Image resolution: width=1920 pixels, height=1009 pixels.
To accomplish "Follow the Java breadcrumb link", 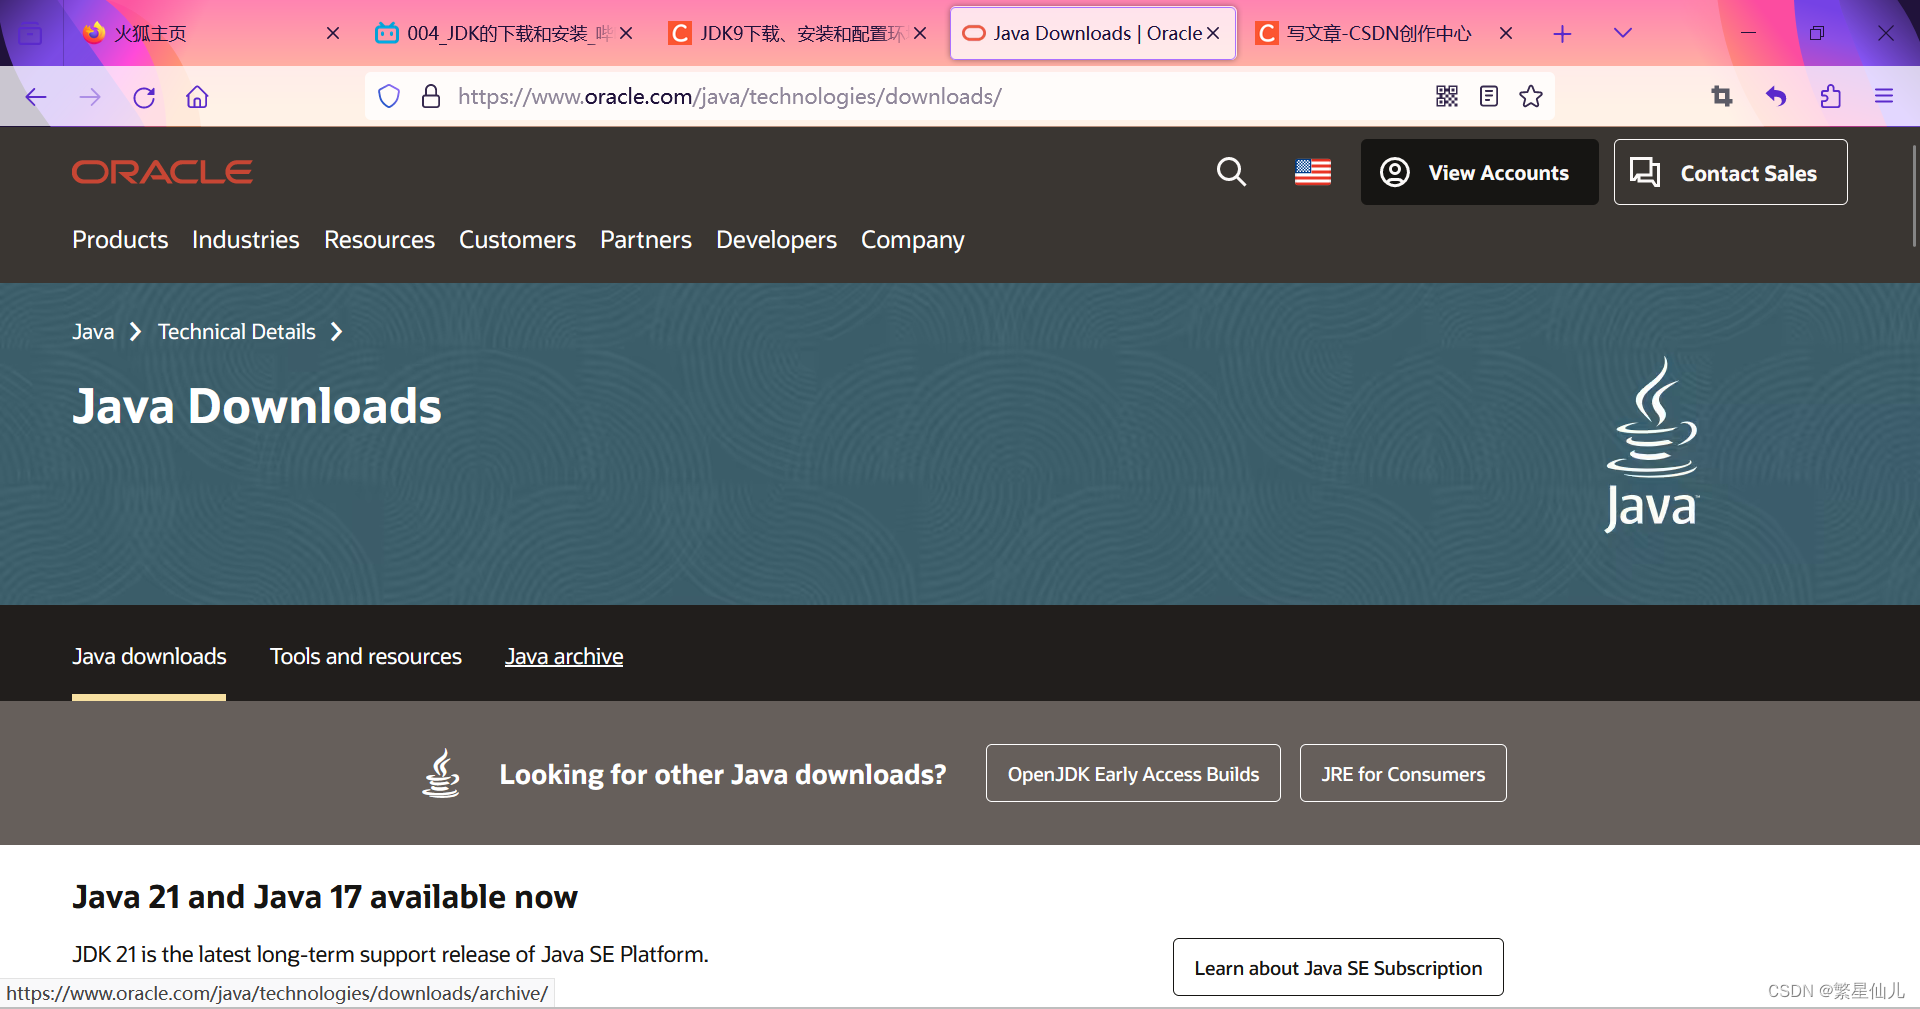I will [93, 331].
